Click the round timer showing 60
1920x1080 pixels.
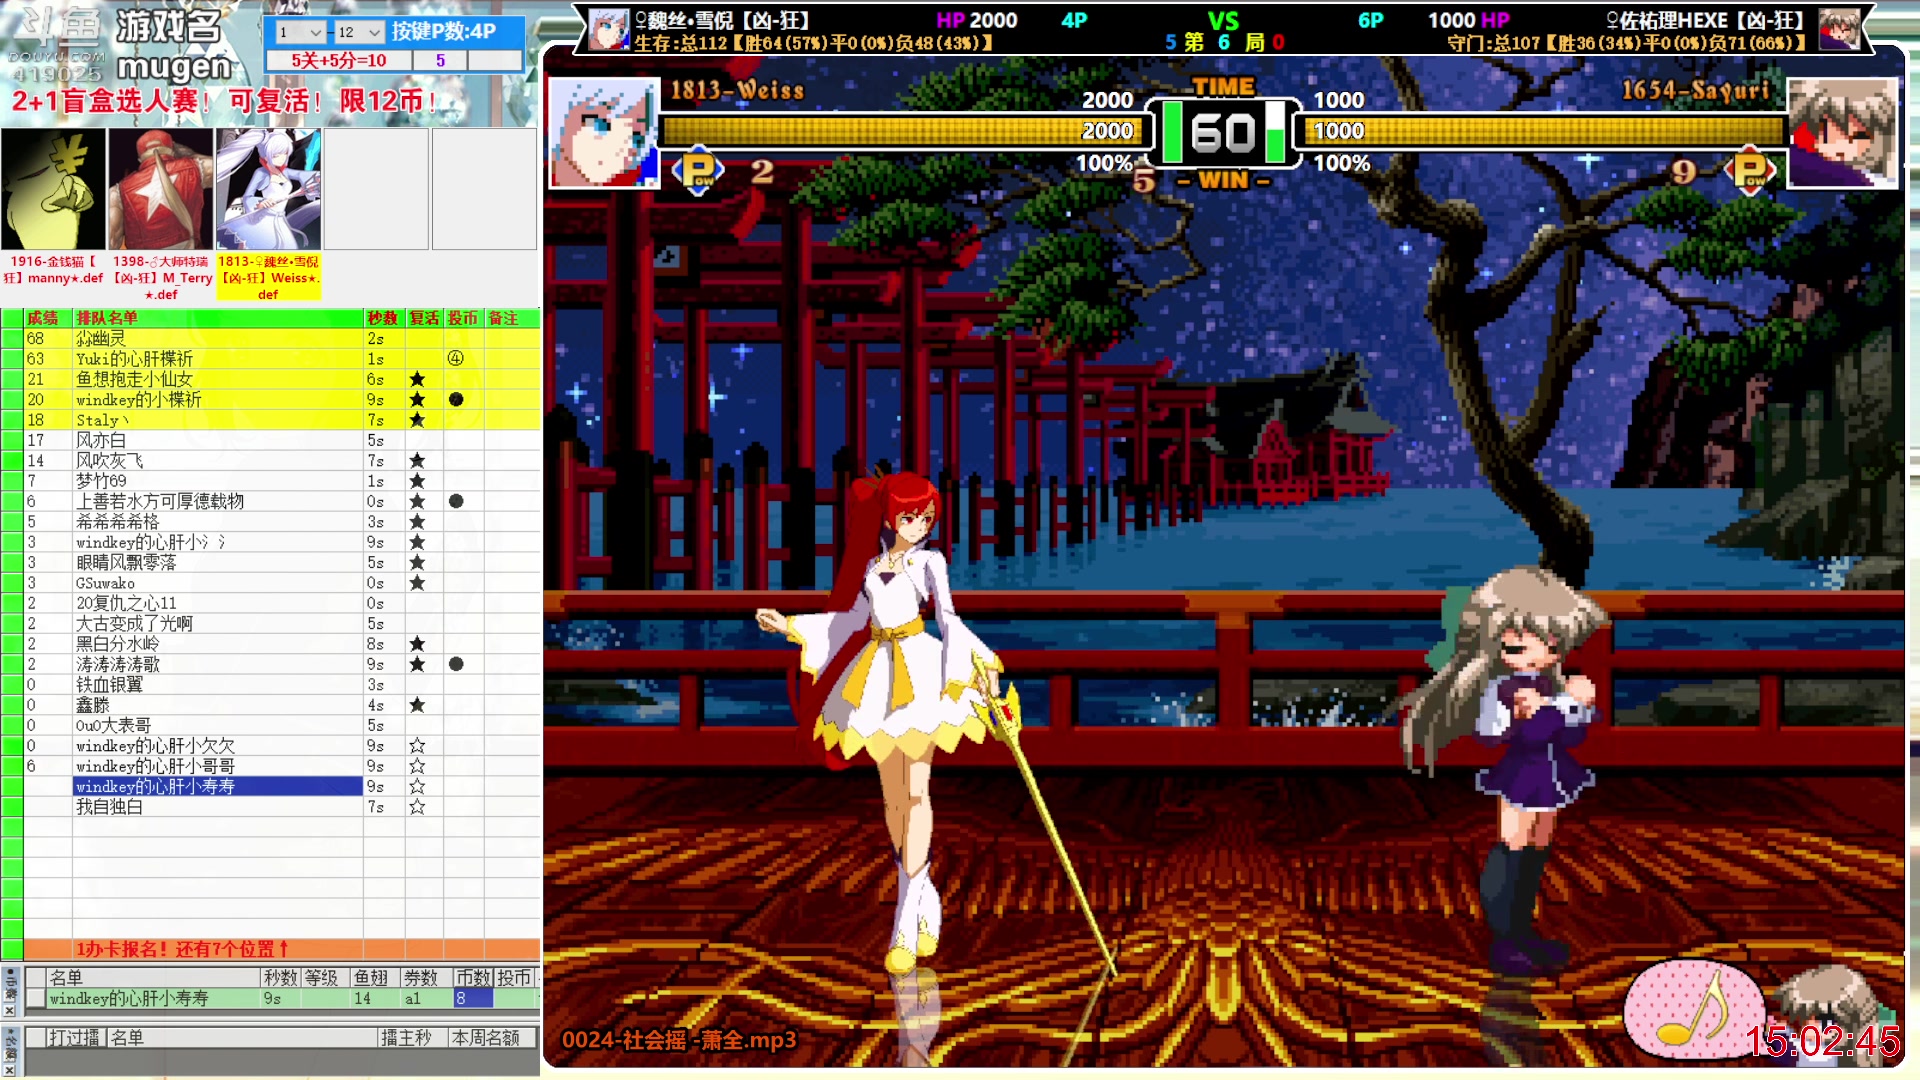(x=1223, y=133)
